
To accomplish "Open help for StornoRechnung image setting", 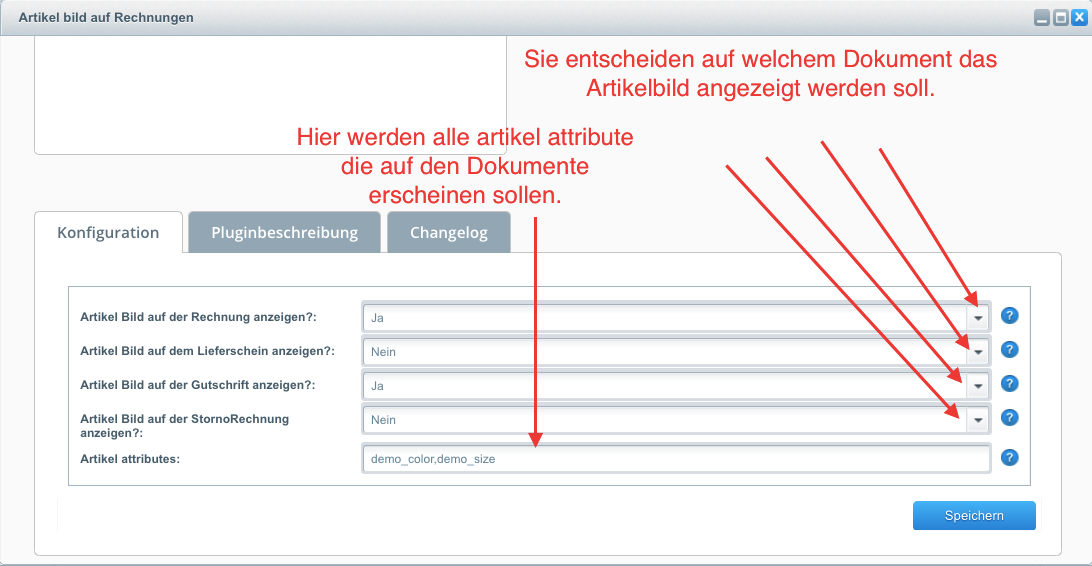I will point(1009,418).
